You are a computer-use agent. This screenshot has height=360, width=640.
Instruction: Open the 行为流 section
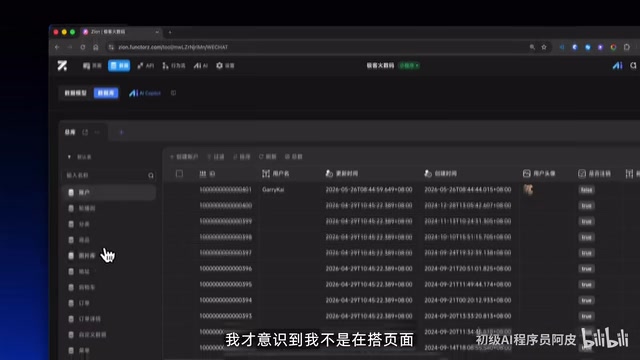174,66
